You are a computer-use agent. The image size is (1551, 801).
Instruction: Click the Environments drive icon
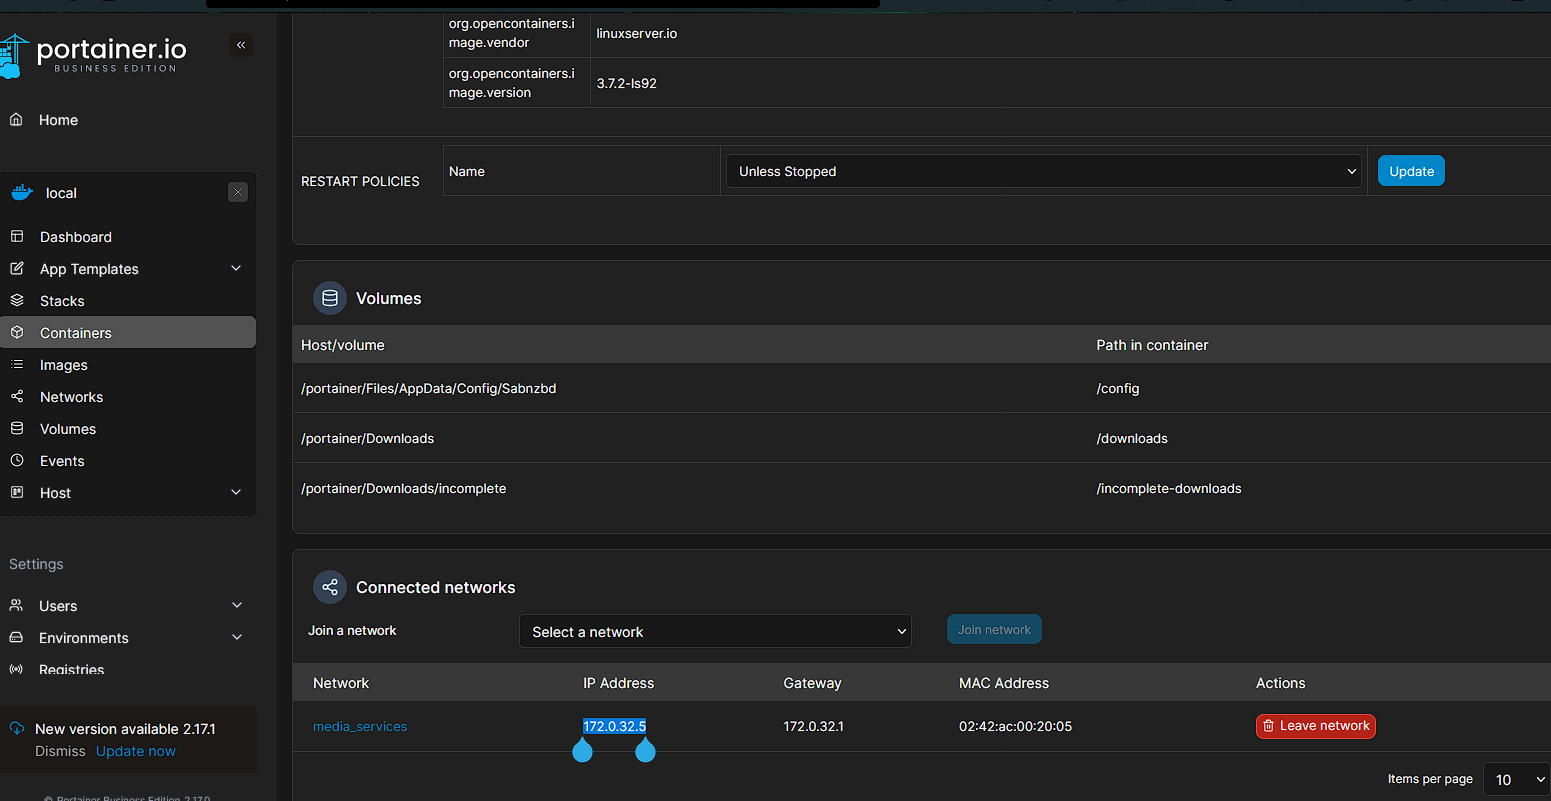tap(16, 638)
